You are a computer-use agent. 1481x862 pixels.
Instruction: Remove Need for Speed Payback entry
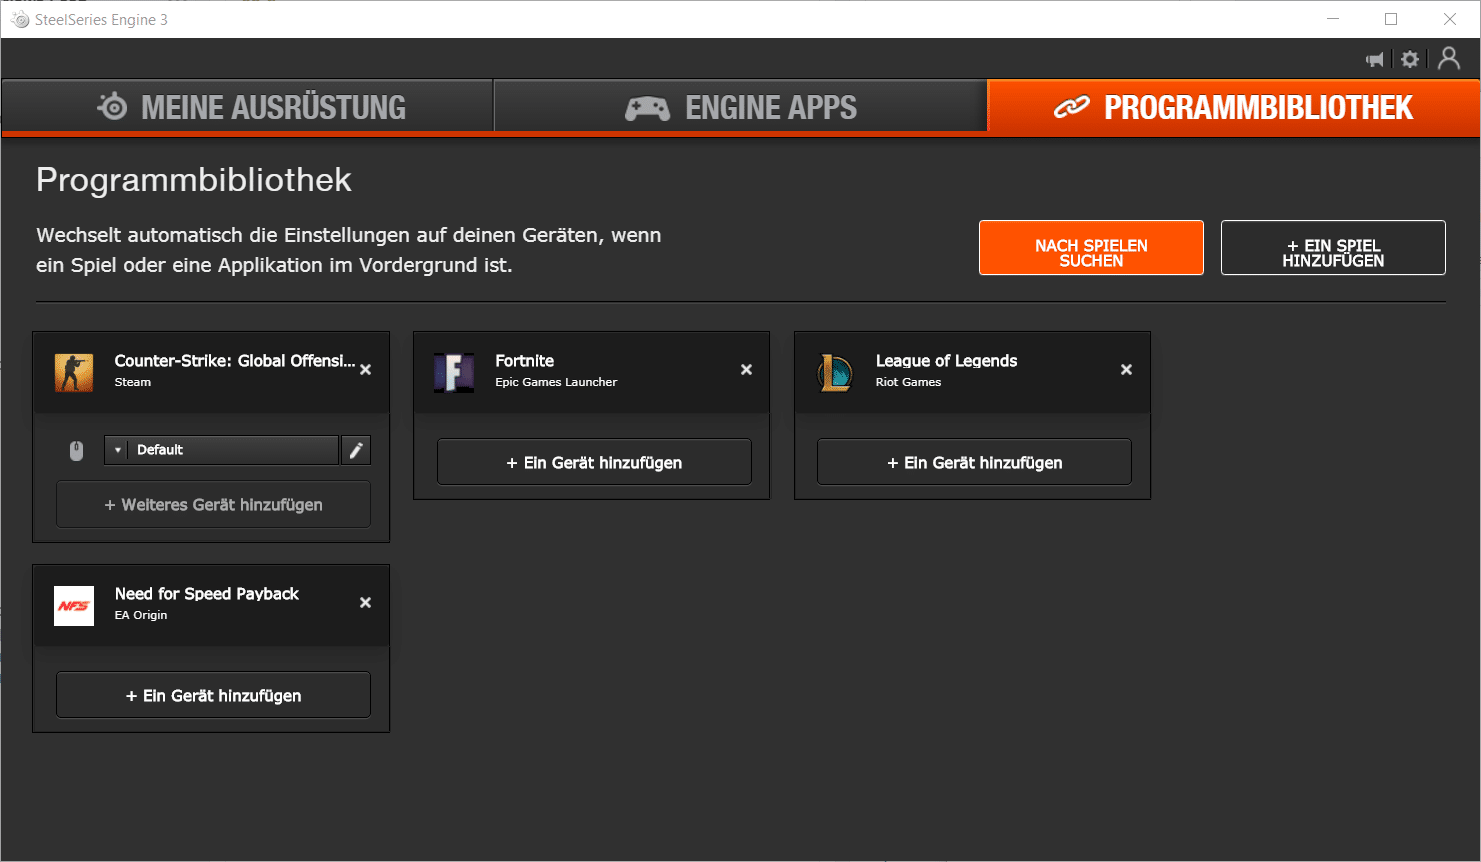[366, 603]
